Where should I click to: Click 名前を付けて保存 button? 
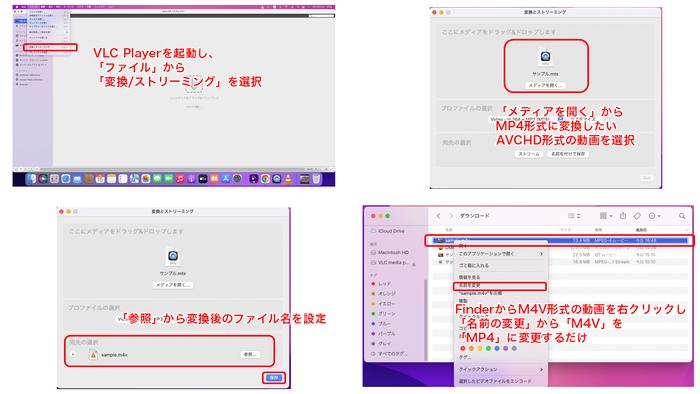tap(568, 154)
